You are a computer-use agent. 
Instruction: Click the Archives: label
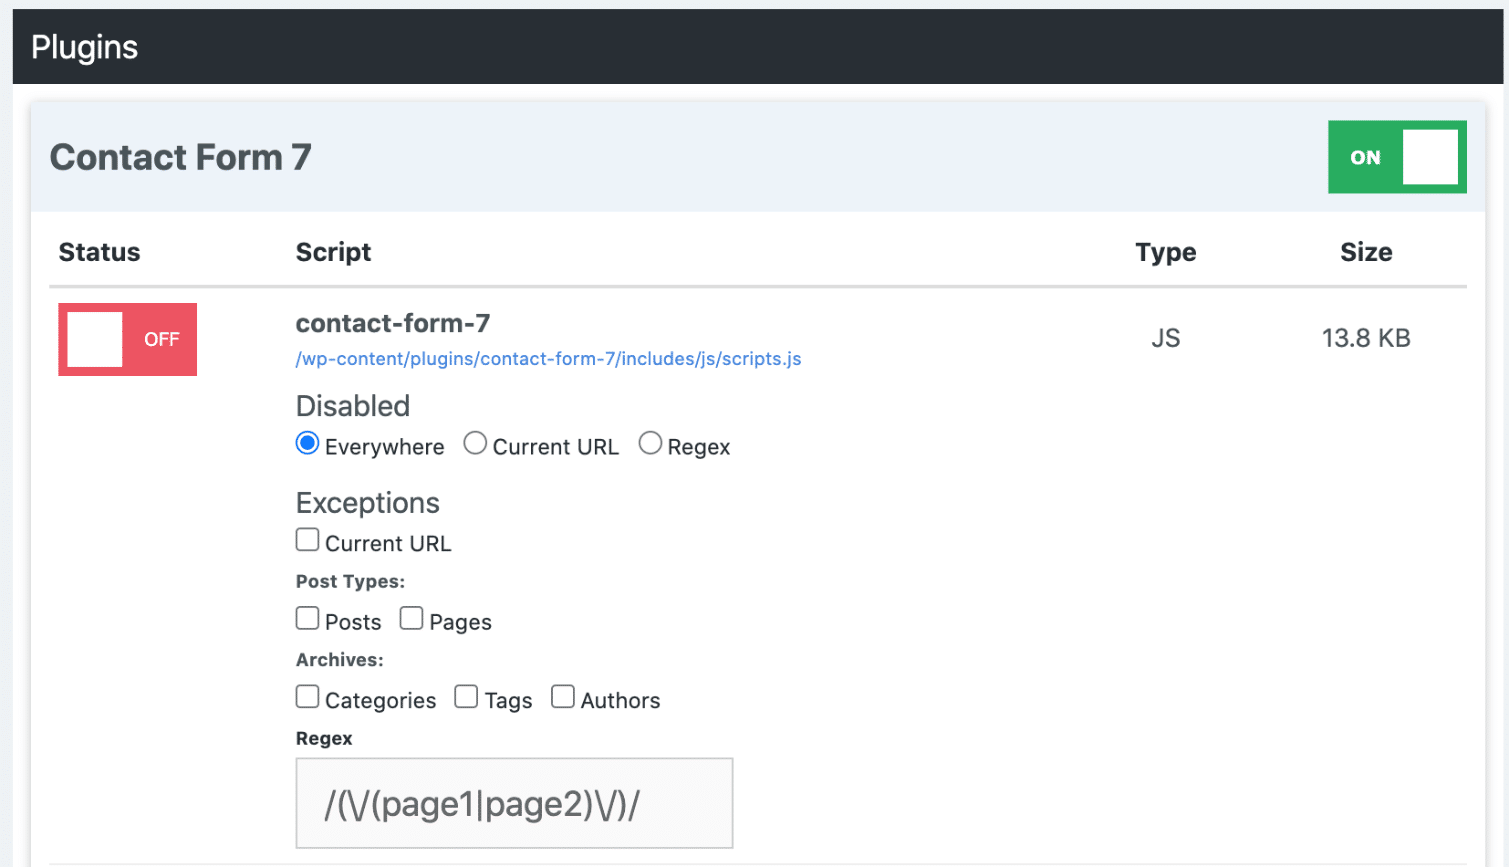click(340, 660)
